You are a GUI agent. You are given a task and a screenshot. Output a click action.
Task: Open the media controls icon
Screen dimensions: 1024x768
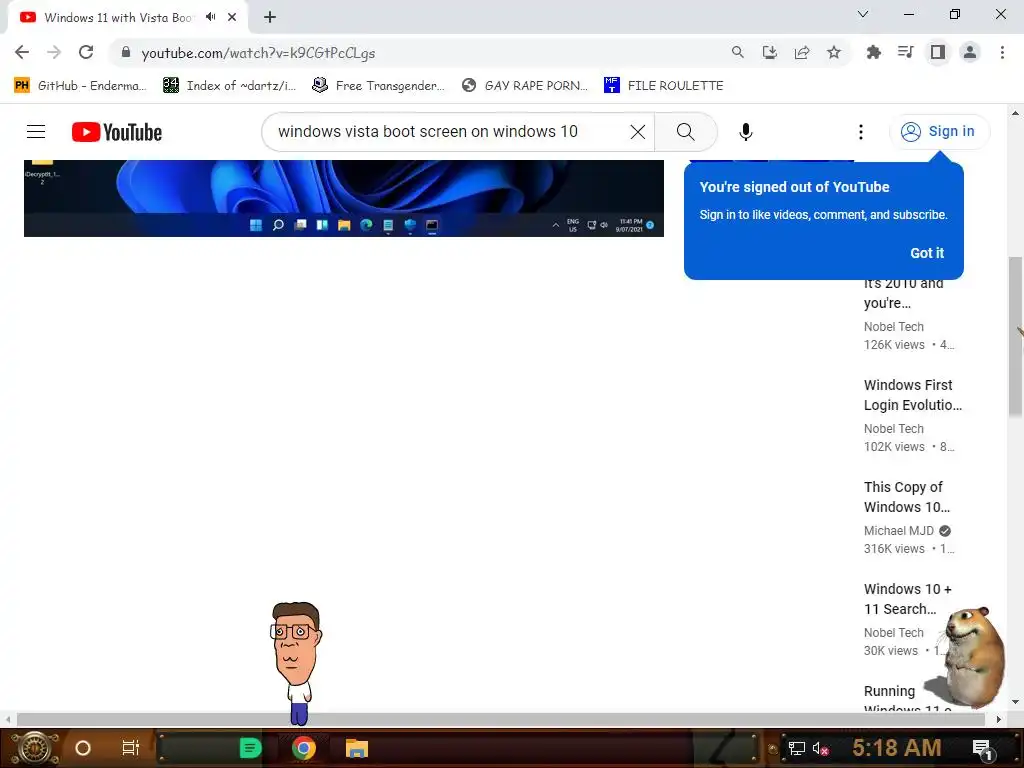point(905,52)
